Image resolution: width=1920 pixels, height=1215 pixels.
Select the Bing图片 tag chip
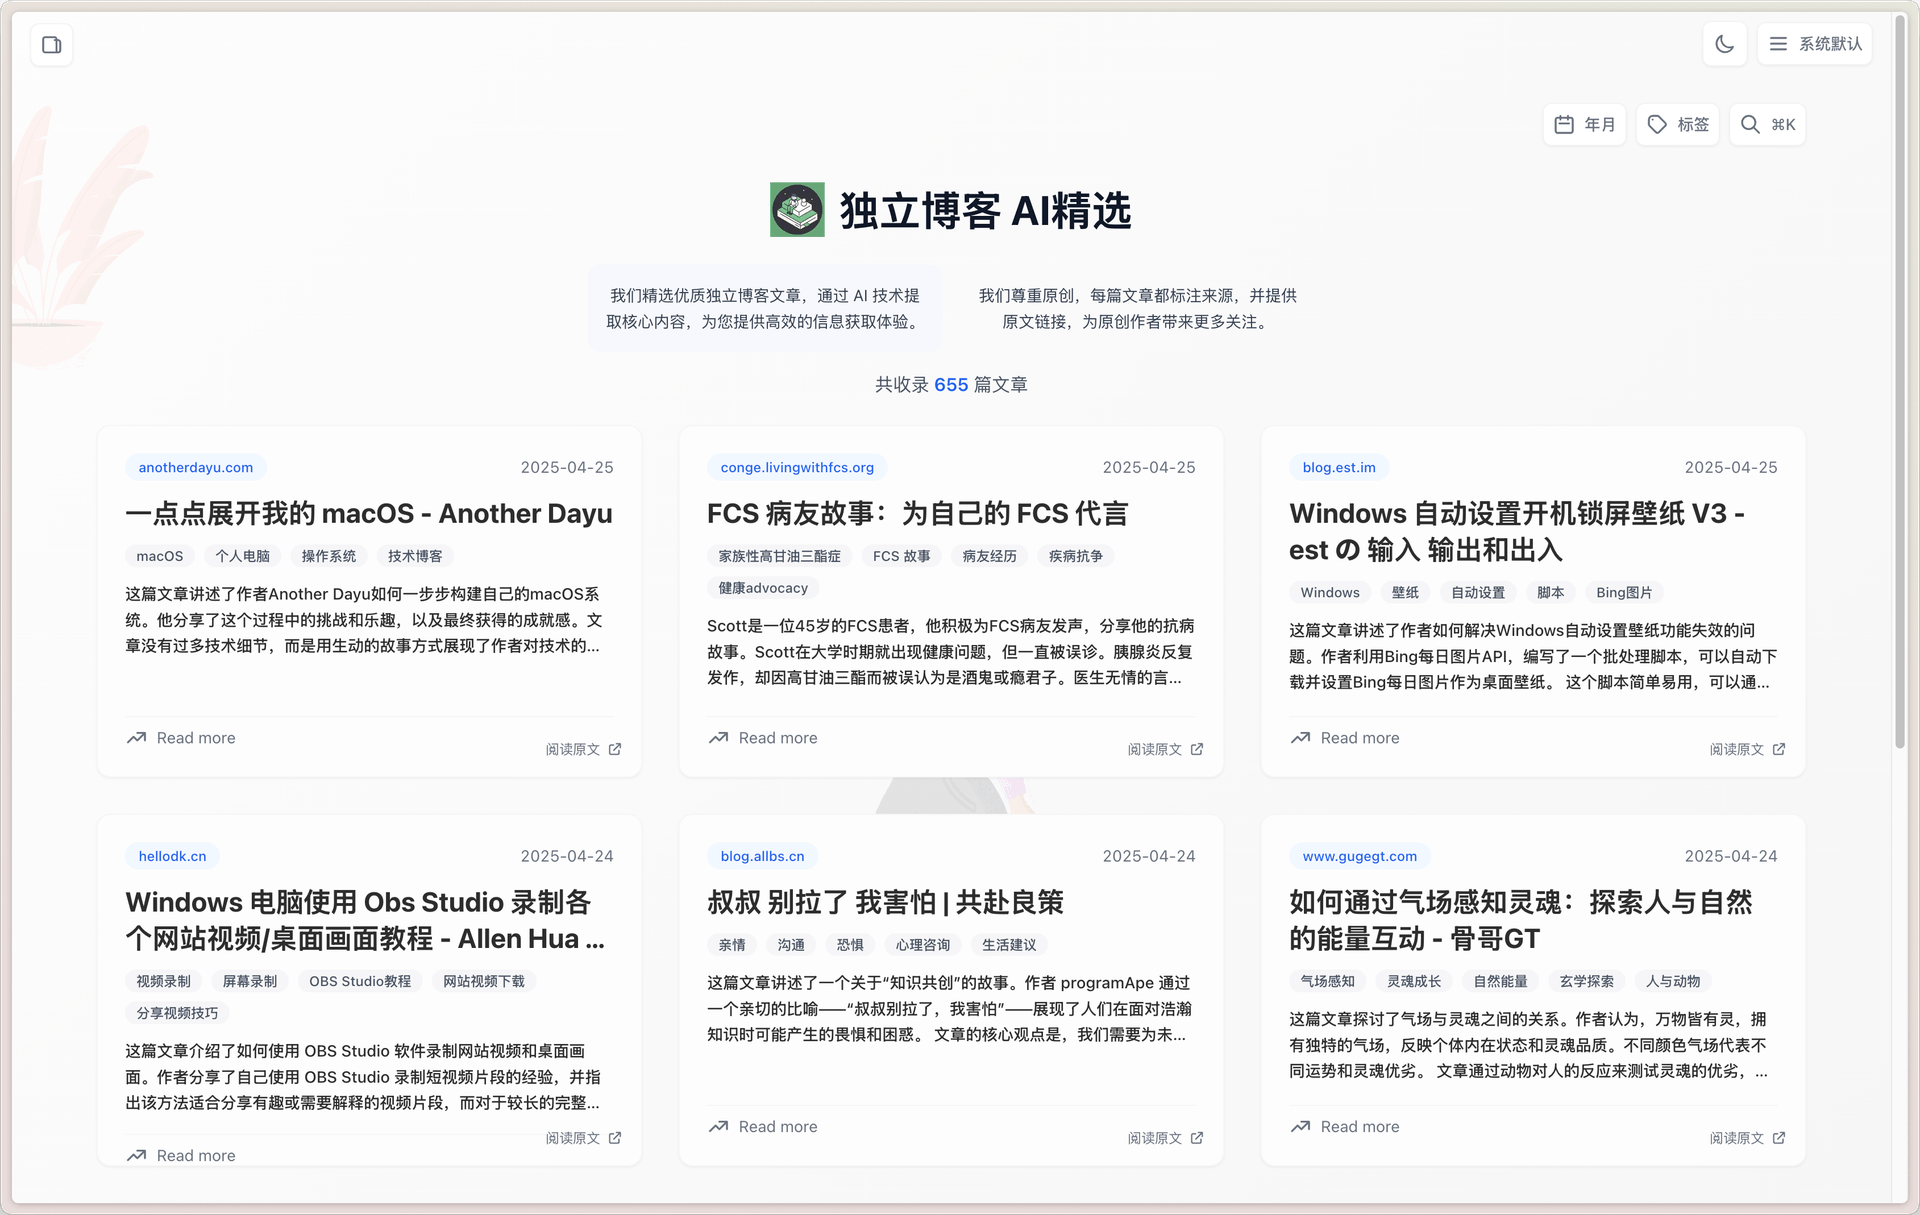tap(1623, 593)
